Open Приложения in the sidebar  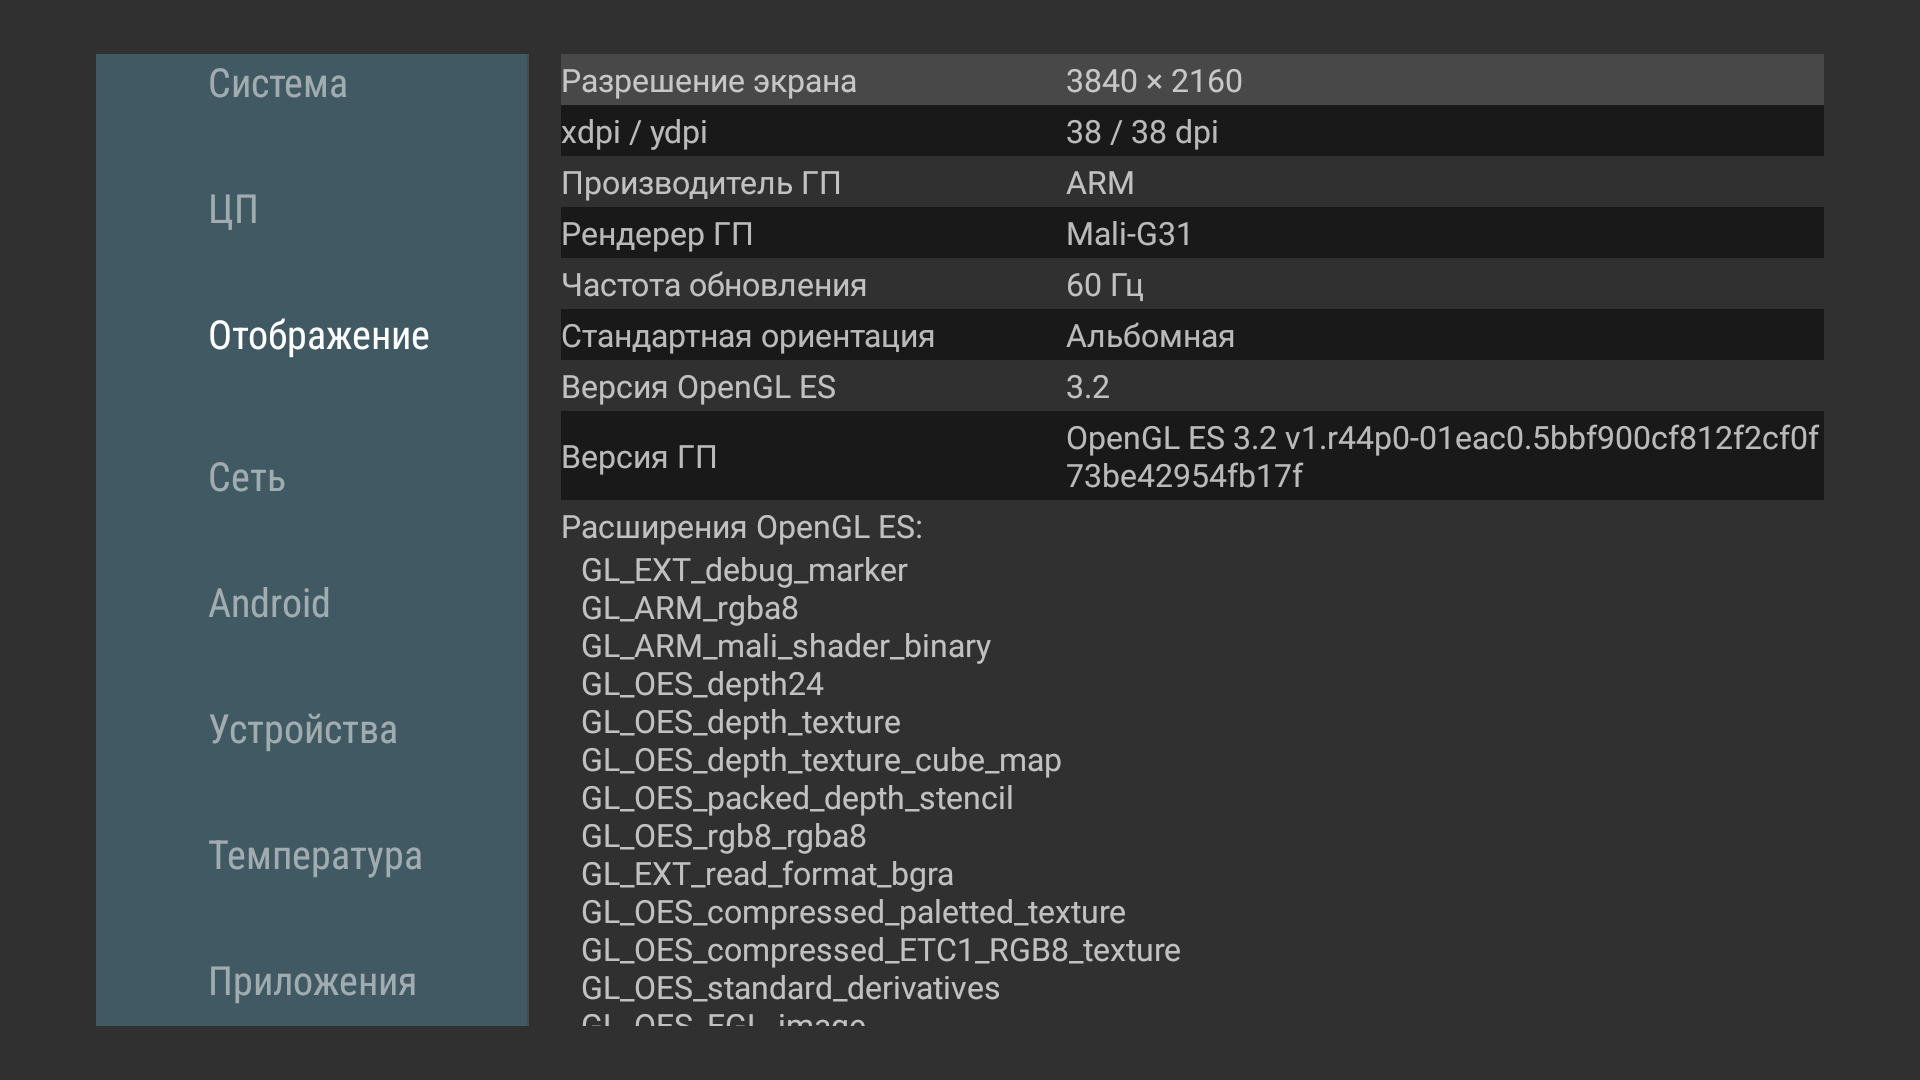(312, 982)
